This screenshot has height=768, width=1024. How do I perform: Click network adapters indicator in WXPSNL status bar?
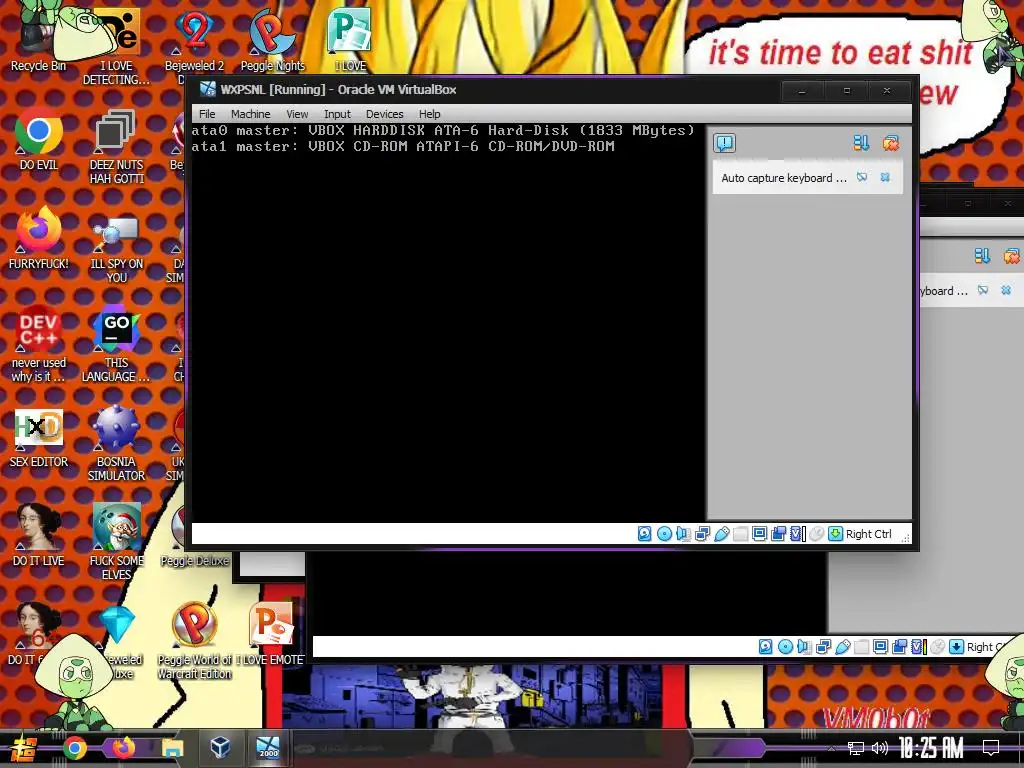coord(703,534)
